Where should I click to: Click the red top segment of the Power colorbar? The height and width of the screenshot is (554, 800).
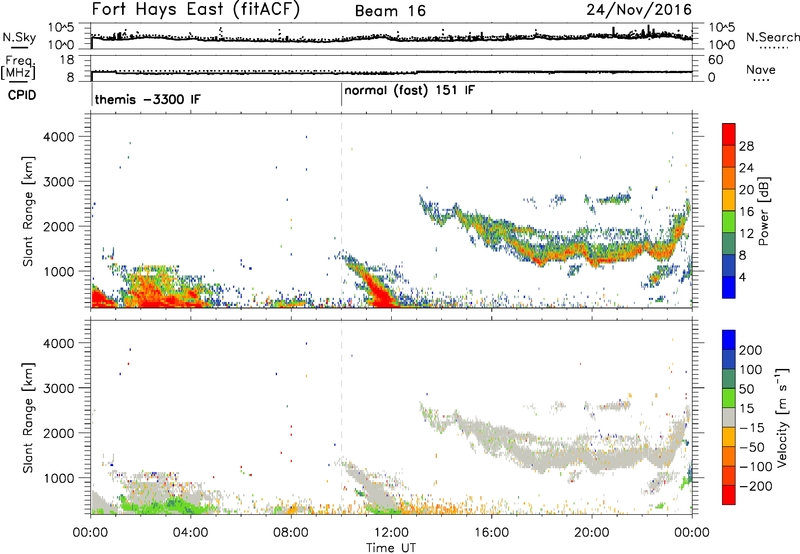pos(729,134)
